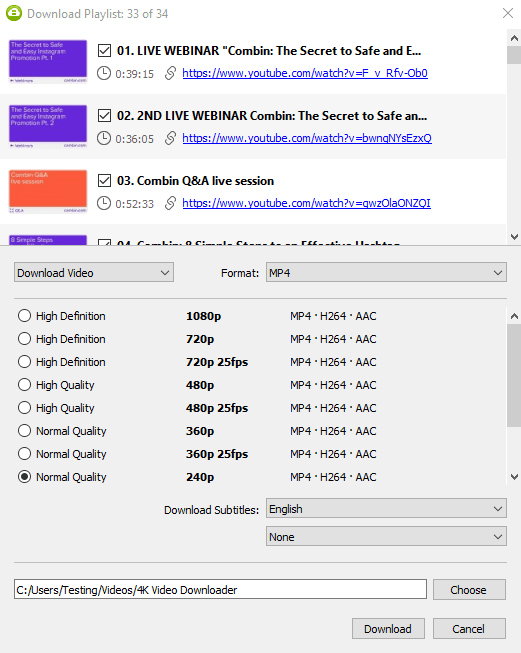This screenshot has height=653, width=521.
Task: Uncheck the Combin Q&A live session checkbox
Action: tap(104, 181)
